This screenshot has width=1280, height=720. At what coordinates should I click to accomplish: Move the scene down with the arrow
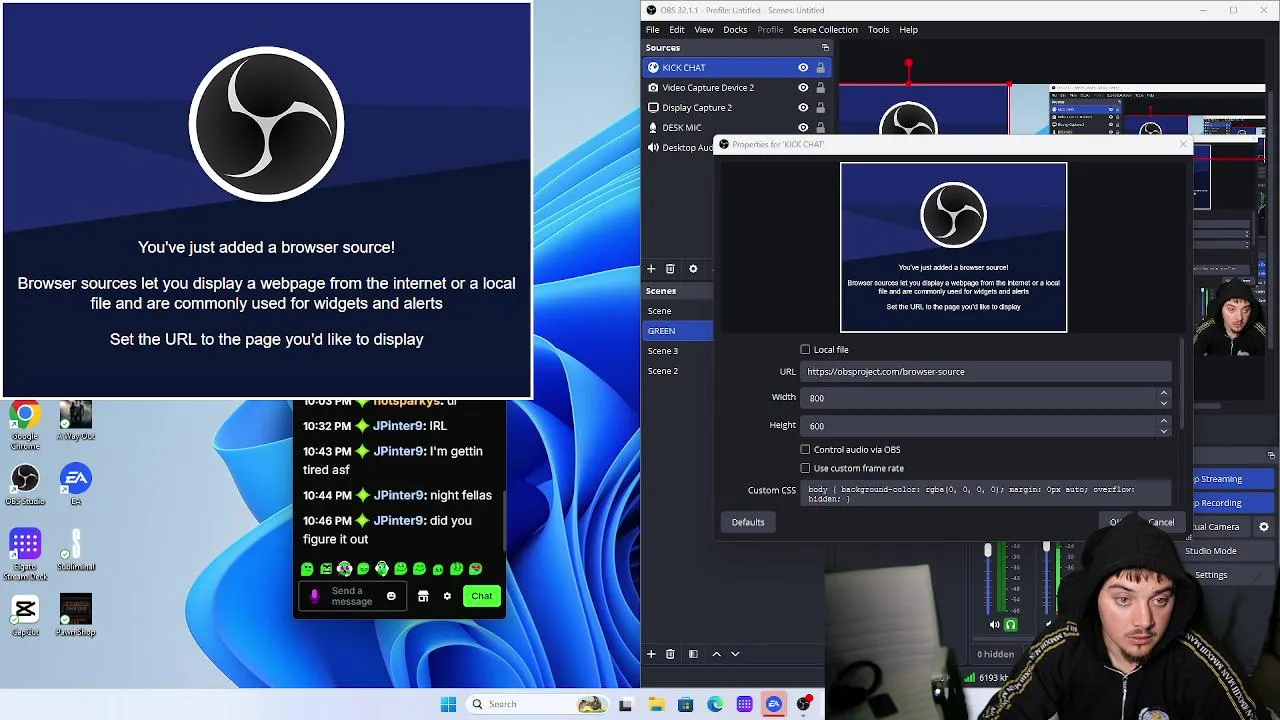click(x=735, y=654)
